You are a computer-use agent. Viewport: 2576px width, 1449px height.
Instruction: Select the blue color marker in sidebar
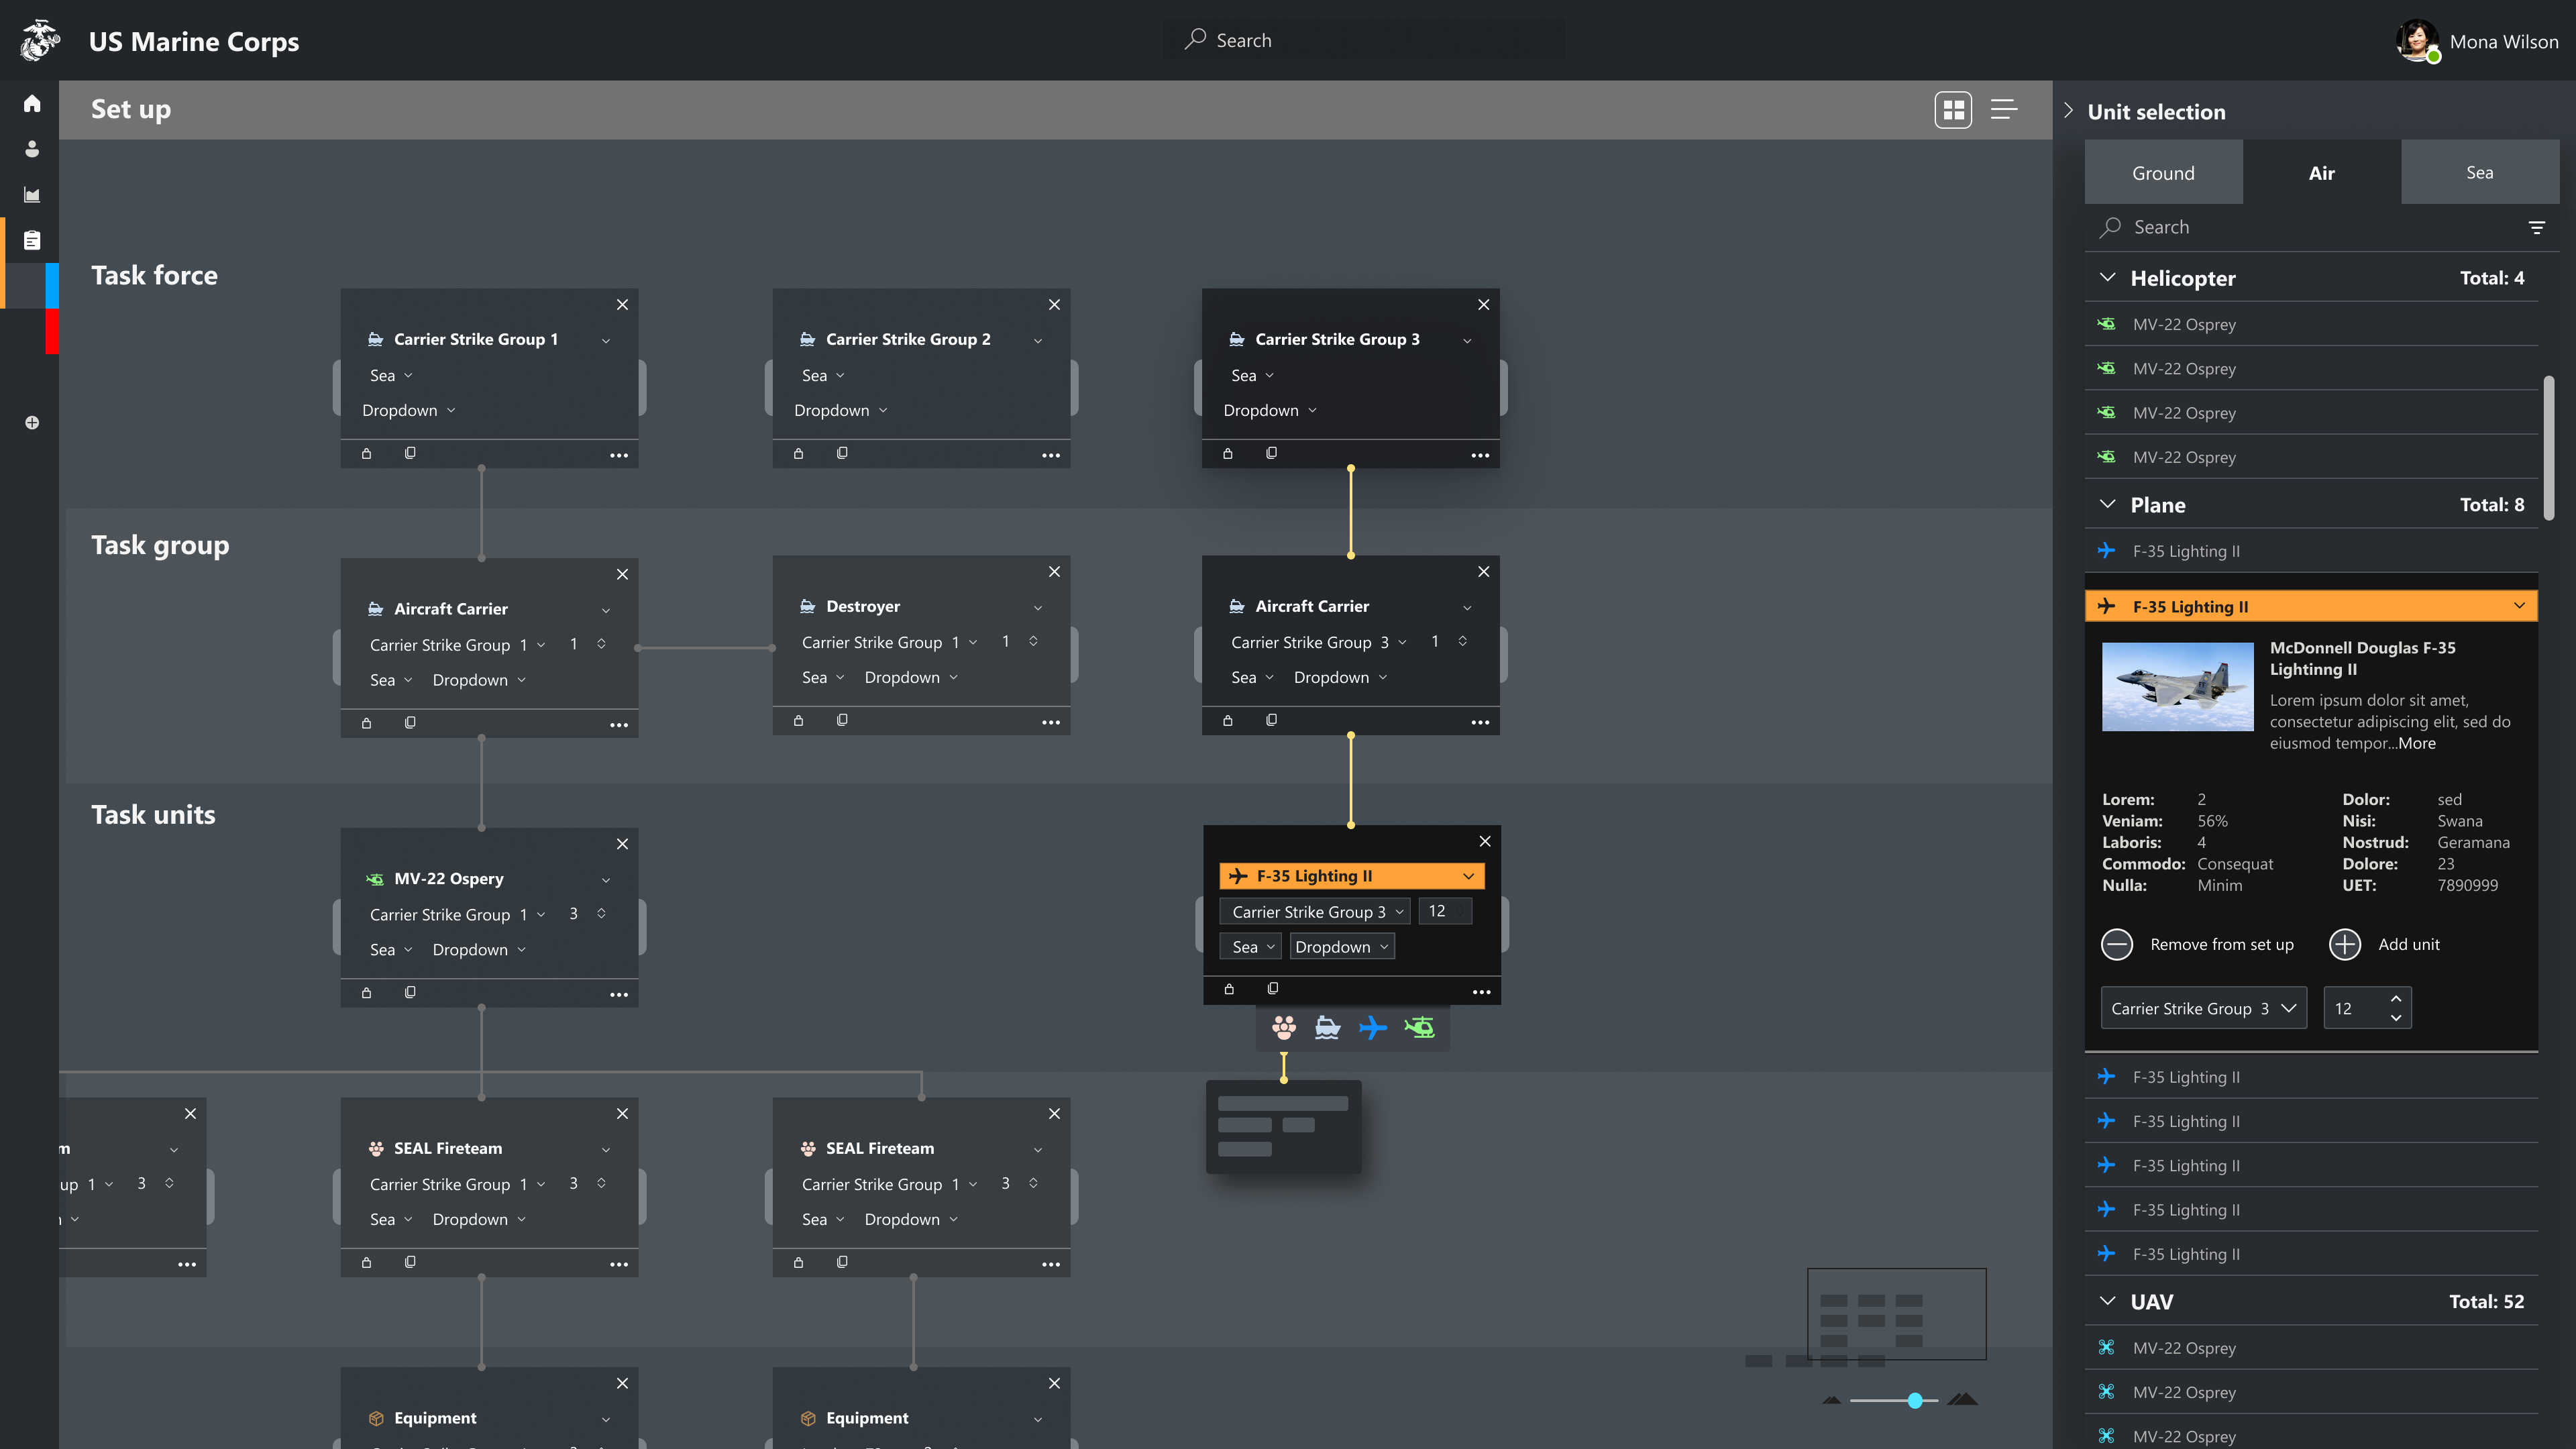tap(52, 286)
